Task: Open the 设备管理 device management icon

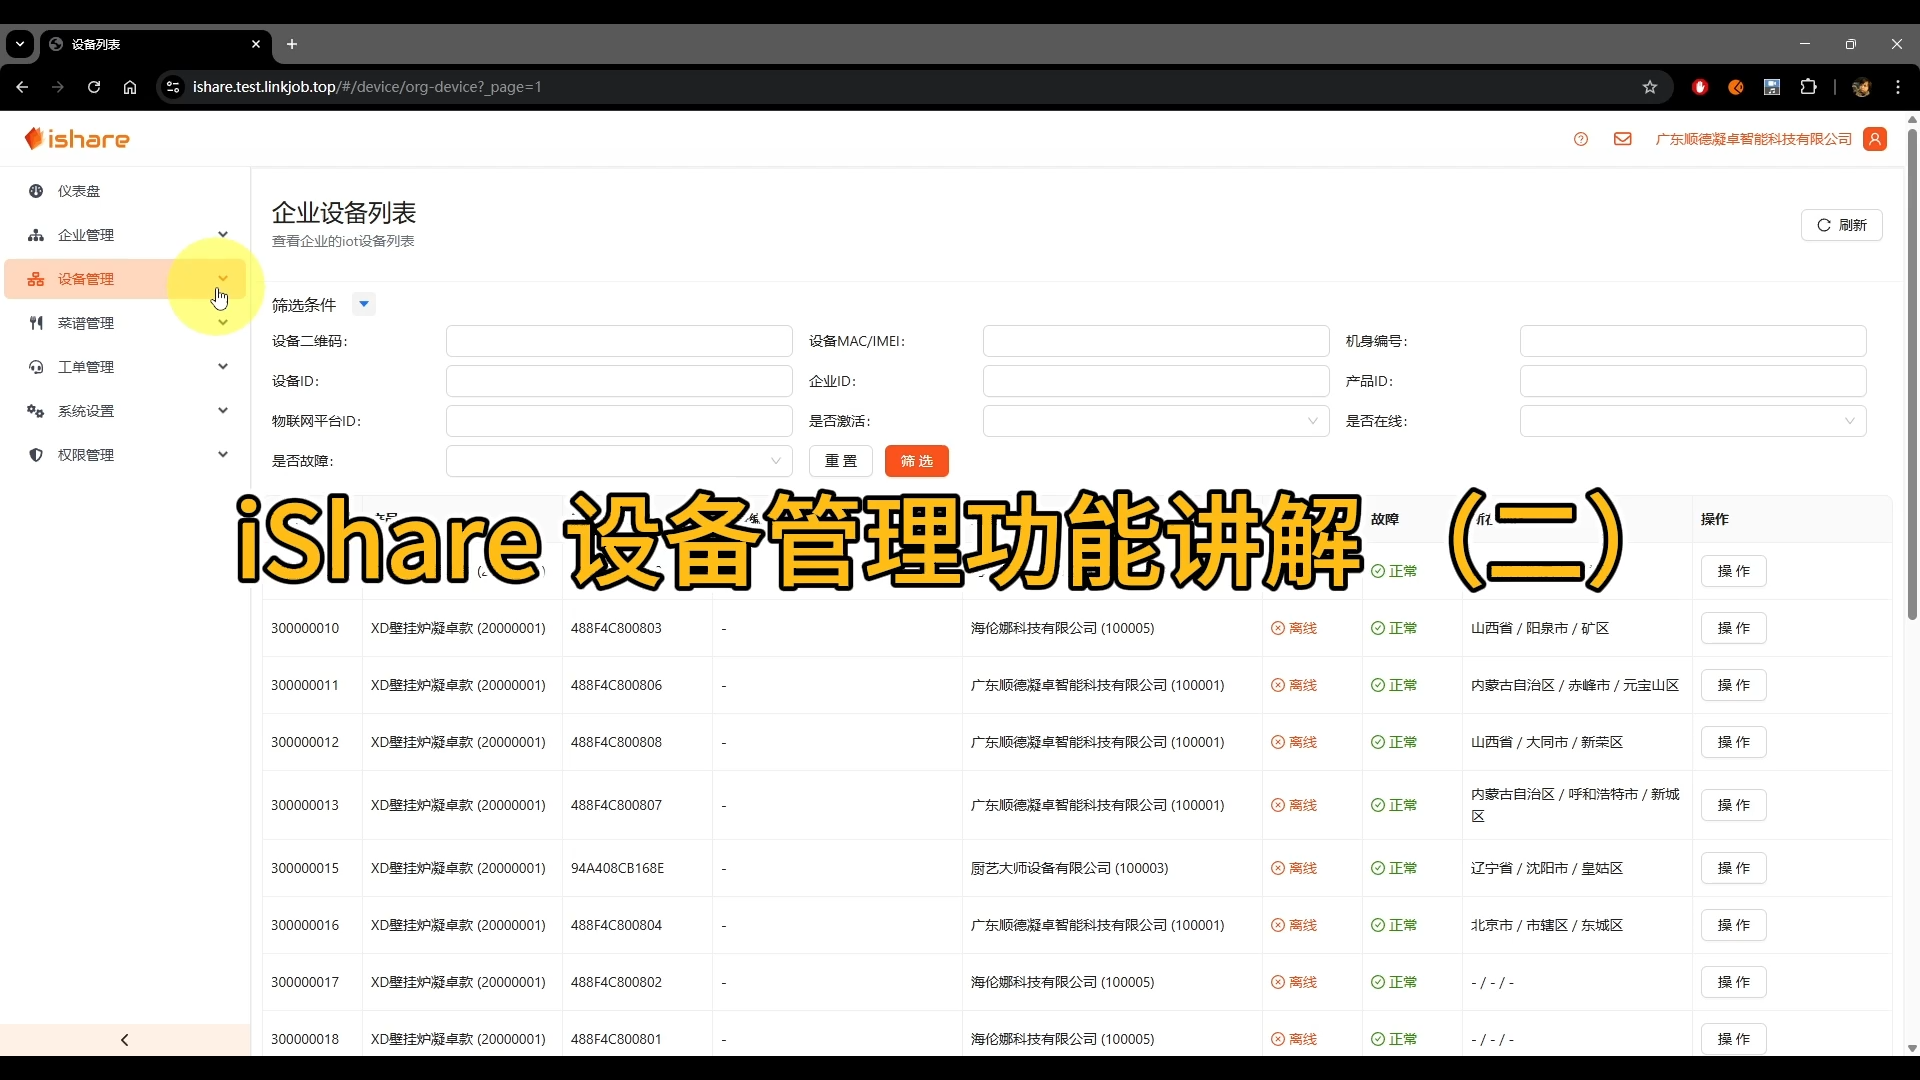Action: pyautogui.click(x=36, y=279)
